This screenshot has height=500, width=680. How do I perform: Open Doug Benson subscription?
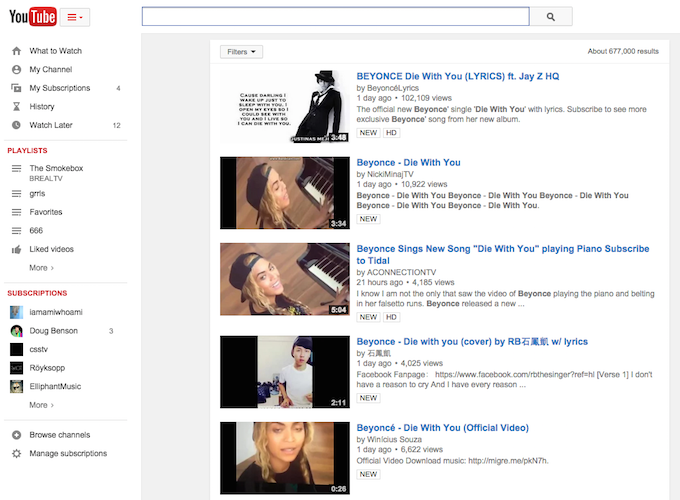[52, 330]
